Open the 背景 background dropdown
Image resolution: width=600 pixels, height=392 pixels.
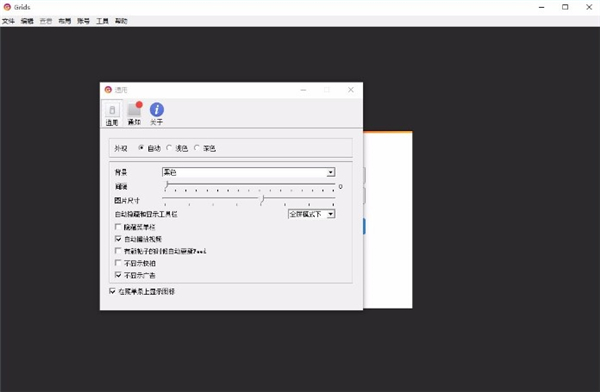point(248,172)
